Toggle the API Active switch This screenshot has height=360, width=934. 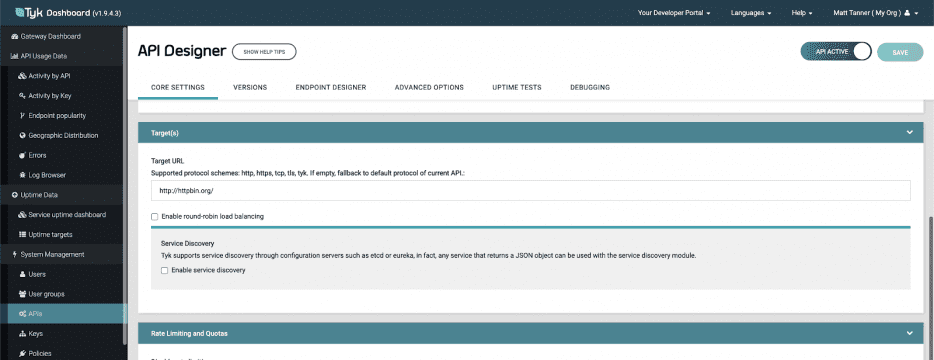(x=836, y=52)
